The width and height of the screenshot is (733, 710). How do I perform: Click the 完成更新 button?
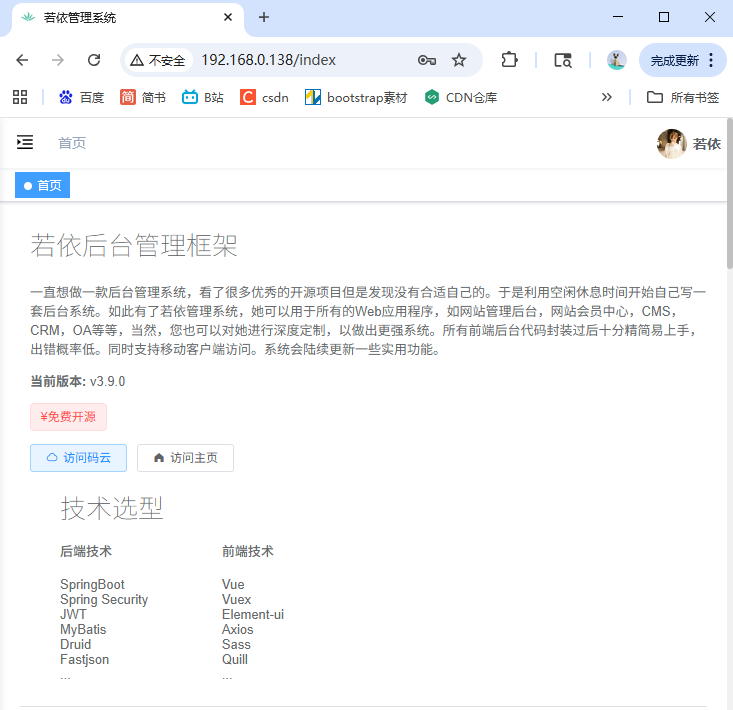tap(675, 60)
